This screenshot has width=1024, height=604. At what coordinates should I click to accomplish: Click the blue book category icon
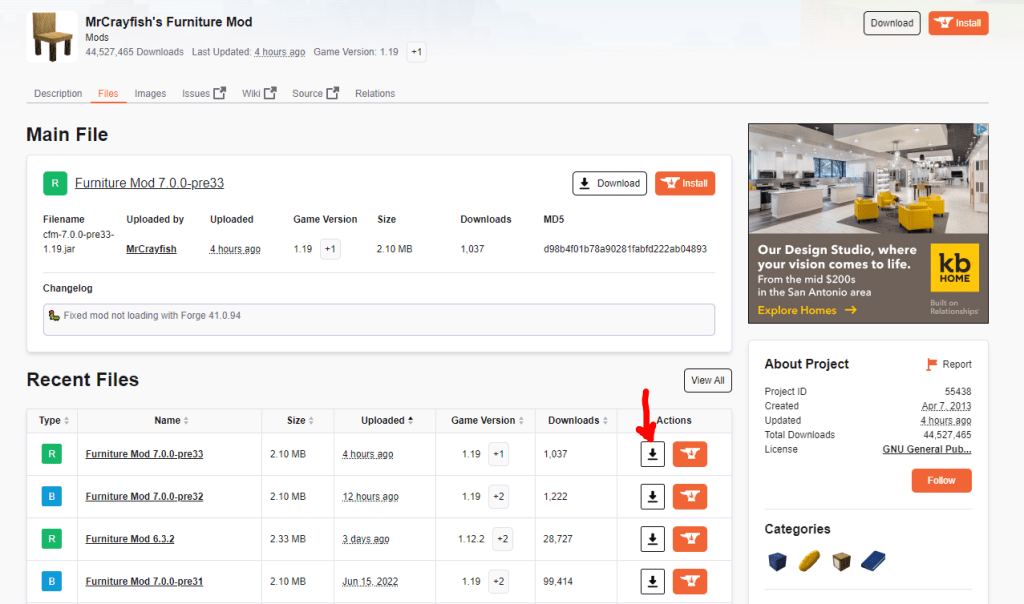pyautogui.click(x=873, y=561)
